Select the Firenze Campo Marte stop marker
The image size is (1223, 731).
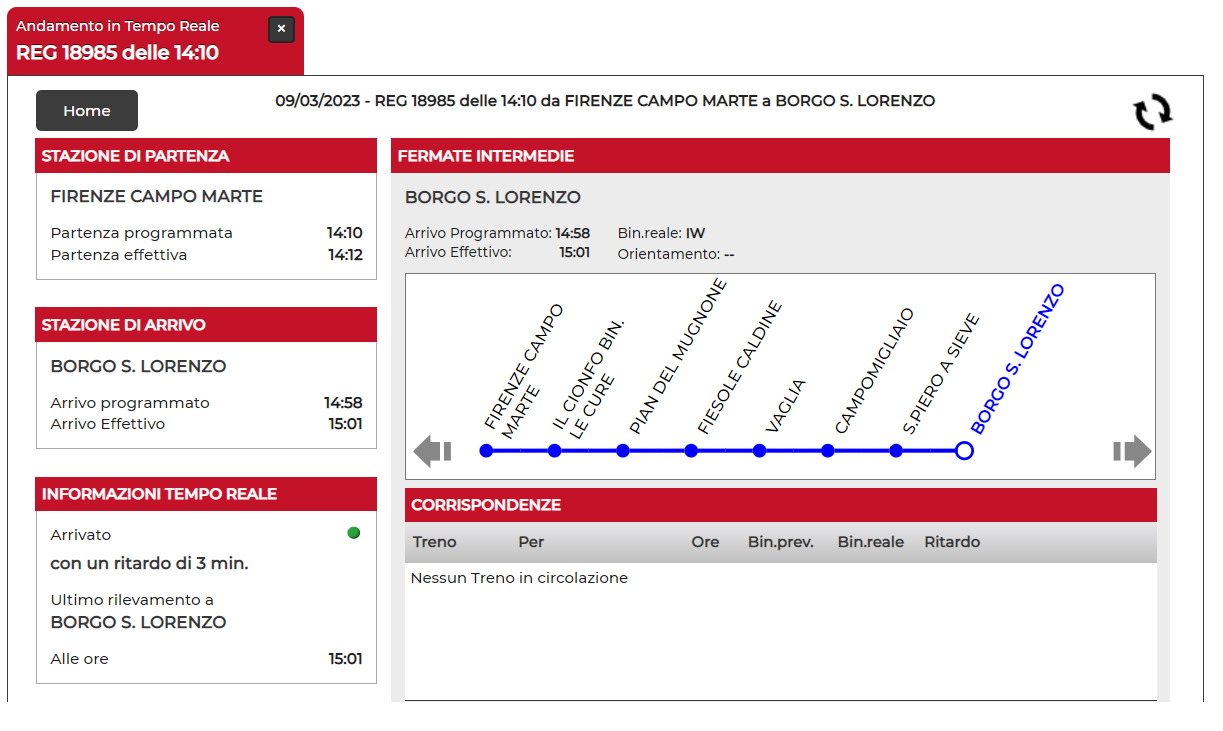(486, 451)
